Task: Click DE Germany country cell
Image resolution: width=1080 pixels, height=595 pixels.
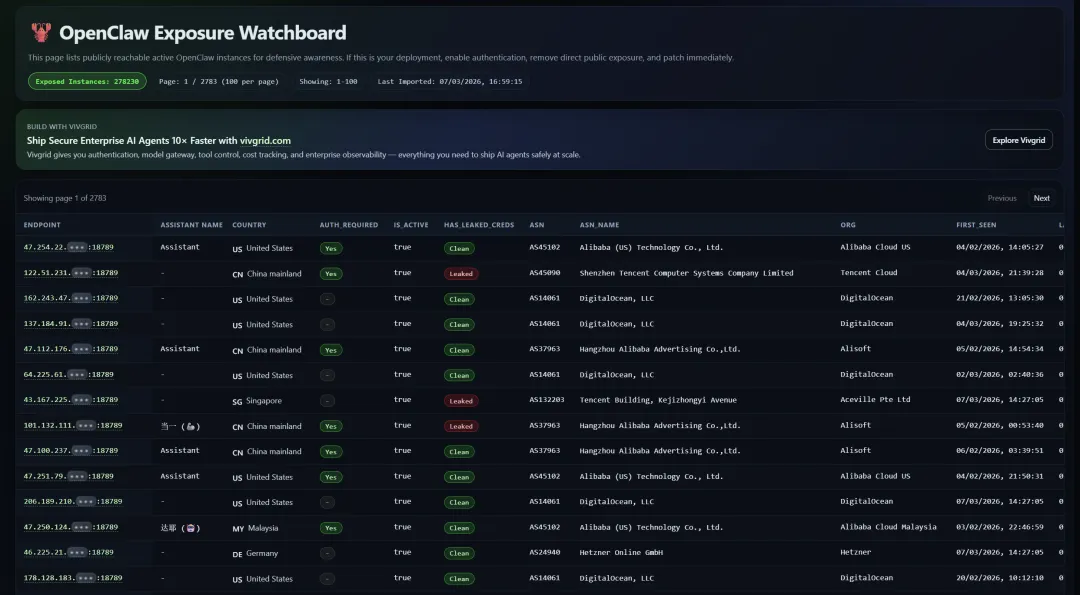Action: click(256, 554)
